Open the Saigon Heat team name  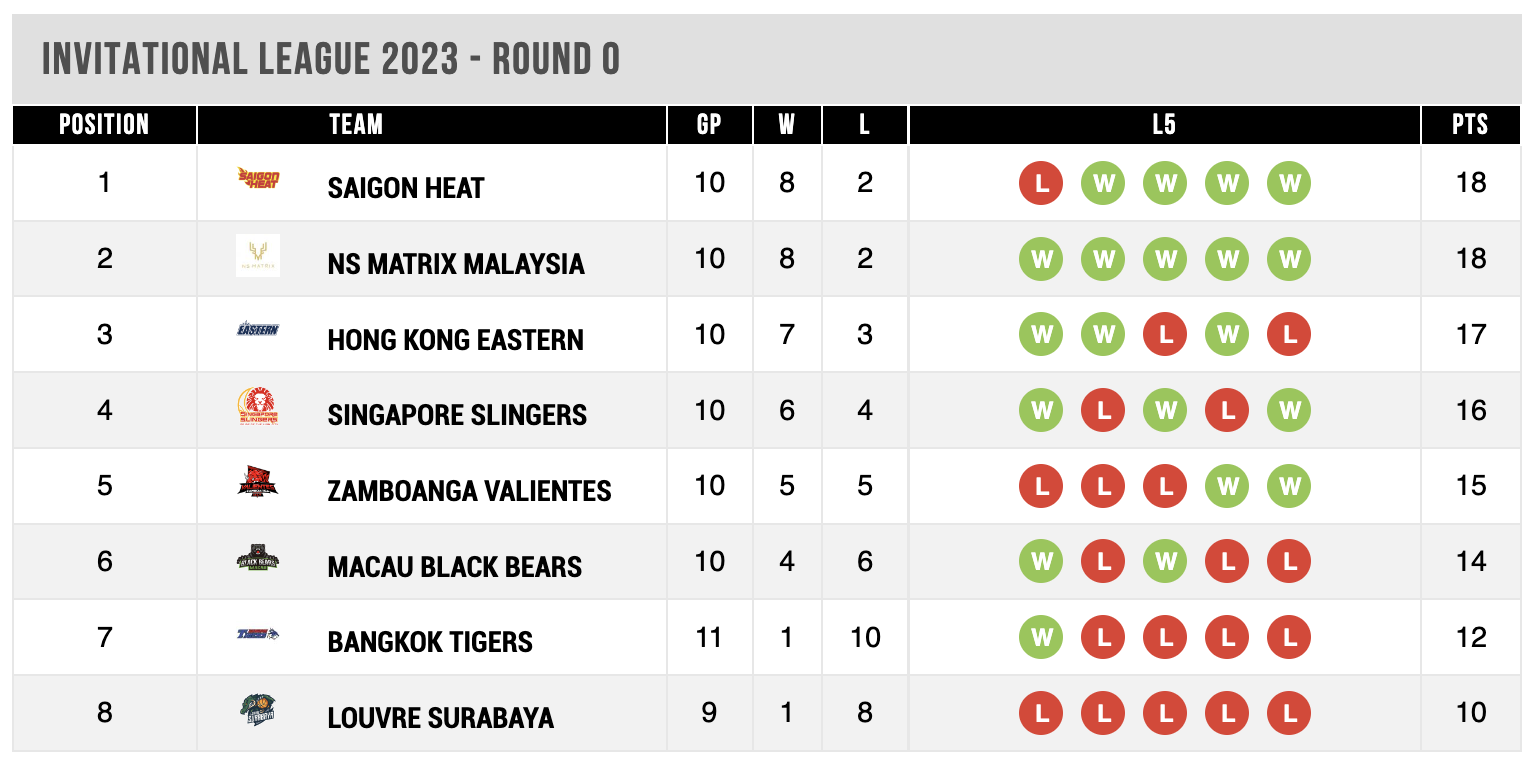pyautogui.click(x=406, y=188)
